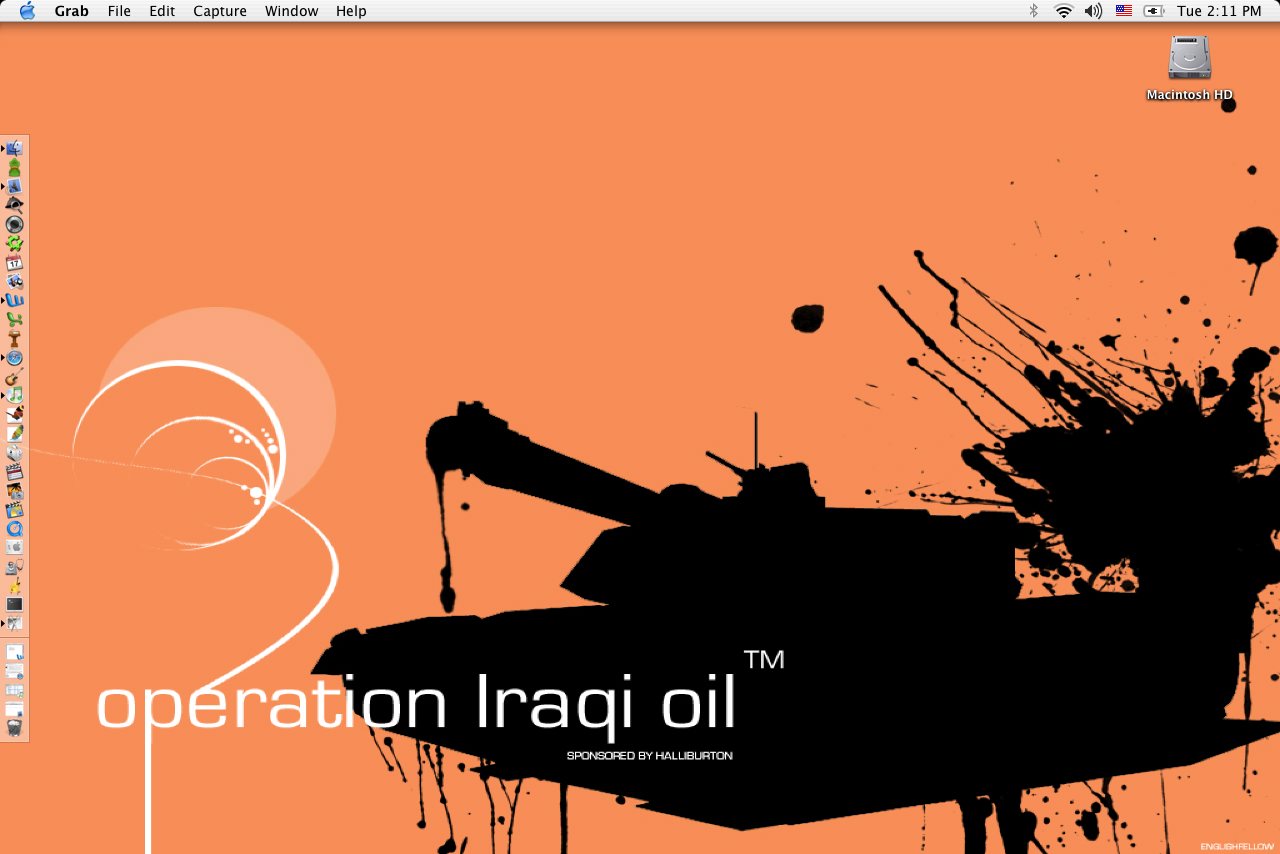Open the US flag input menu
The width and height of the screenshot is (1280, 854).
pyautogui.click(x=1124, y=11)
